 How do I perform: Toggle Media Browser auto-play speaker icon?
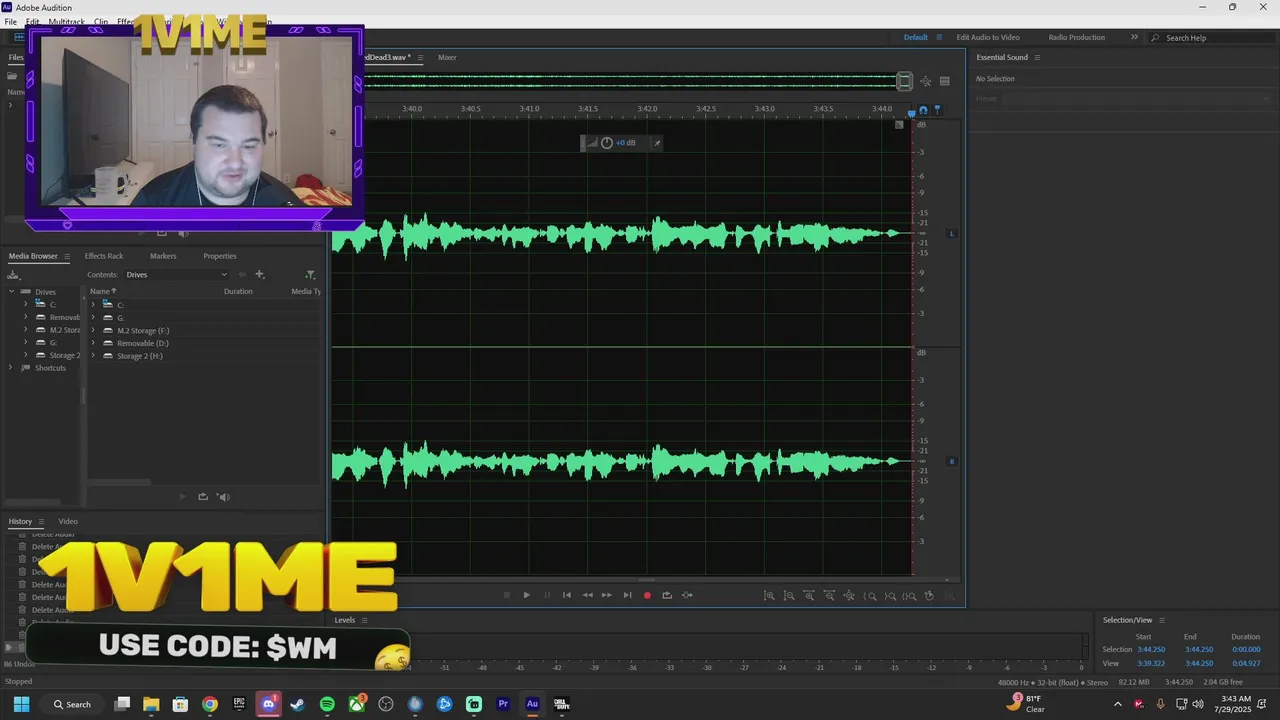pyautogui.click(x=224, y=497)
